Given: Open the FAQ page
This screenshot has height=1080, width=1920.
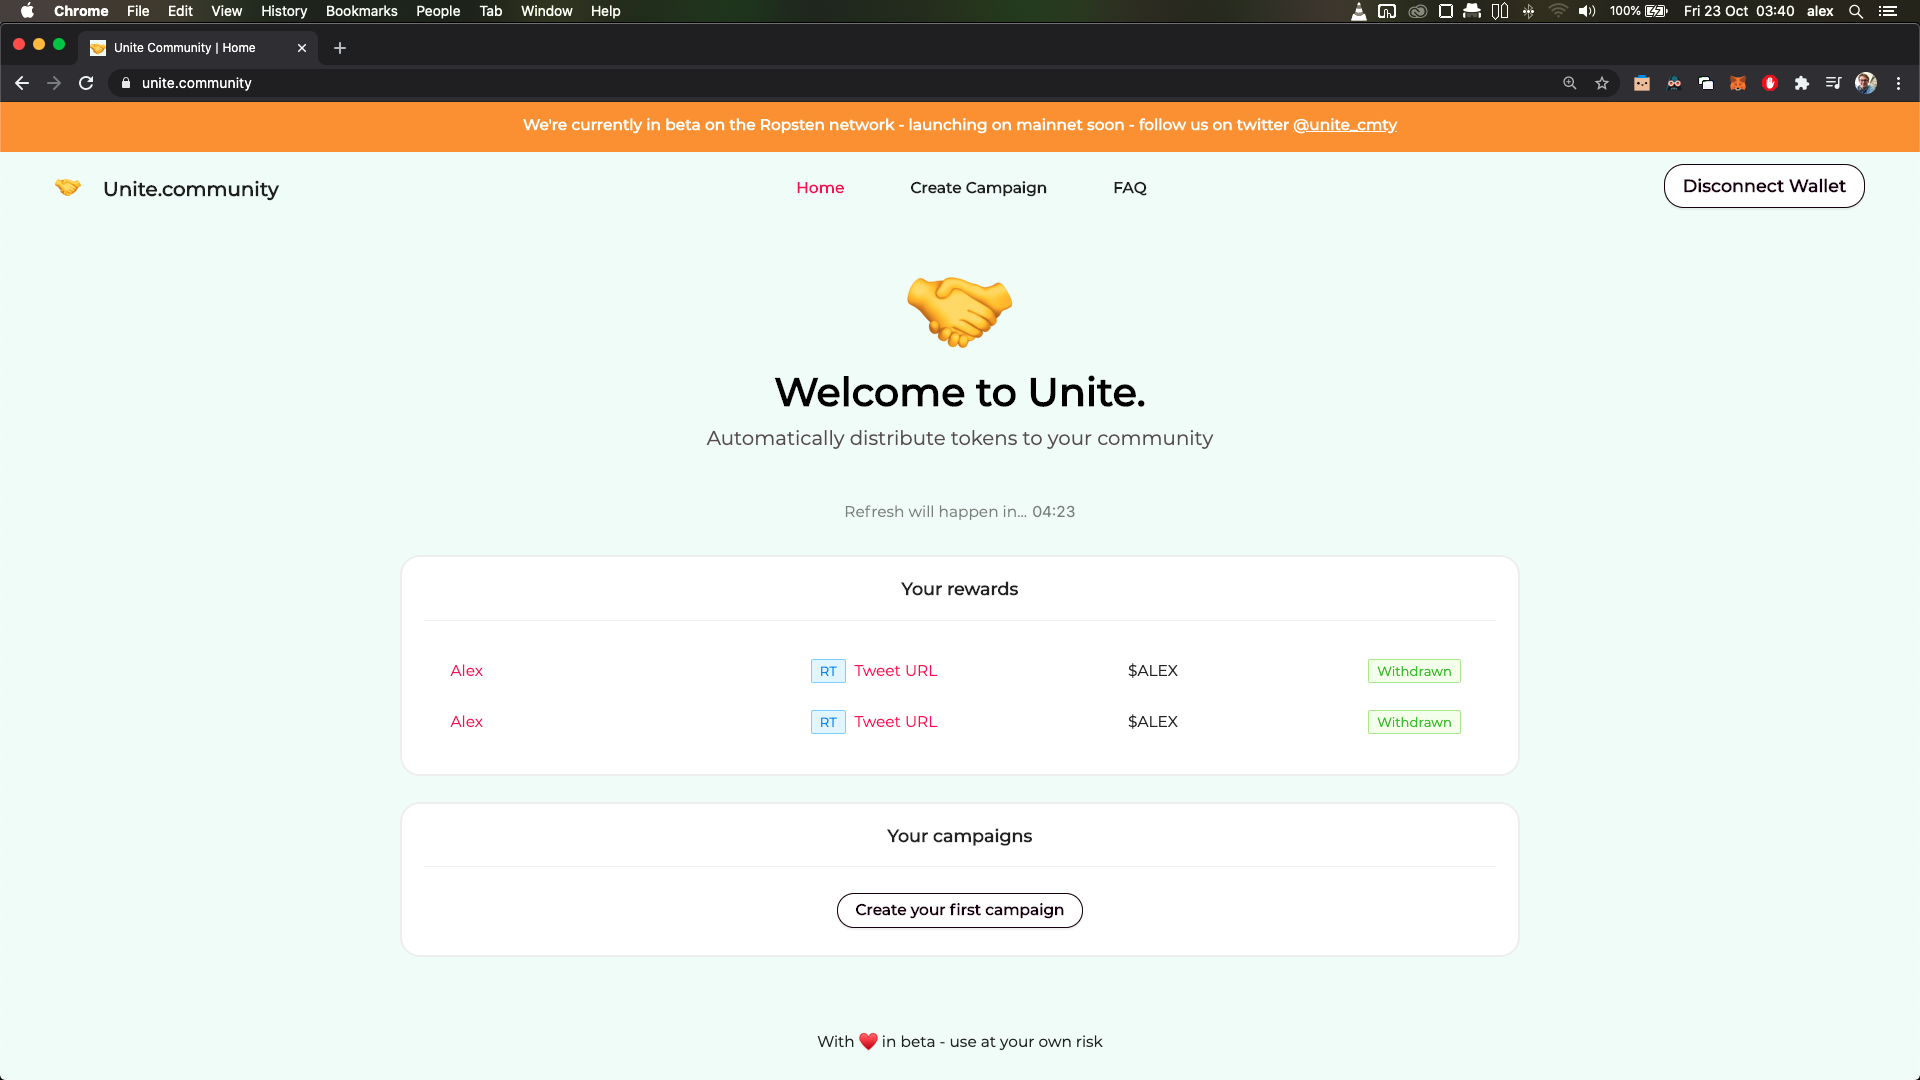Looking at the screenshot, I should 1130,188.
